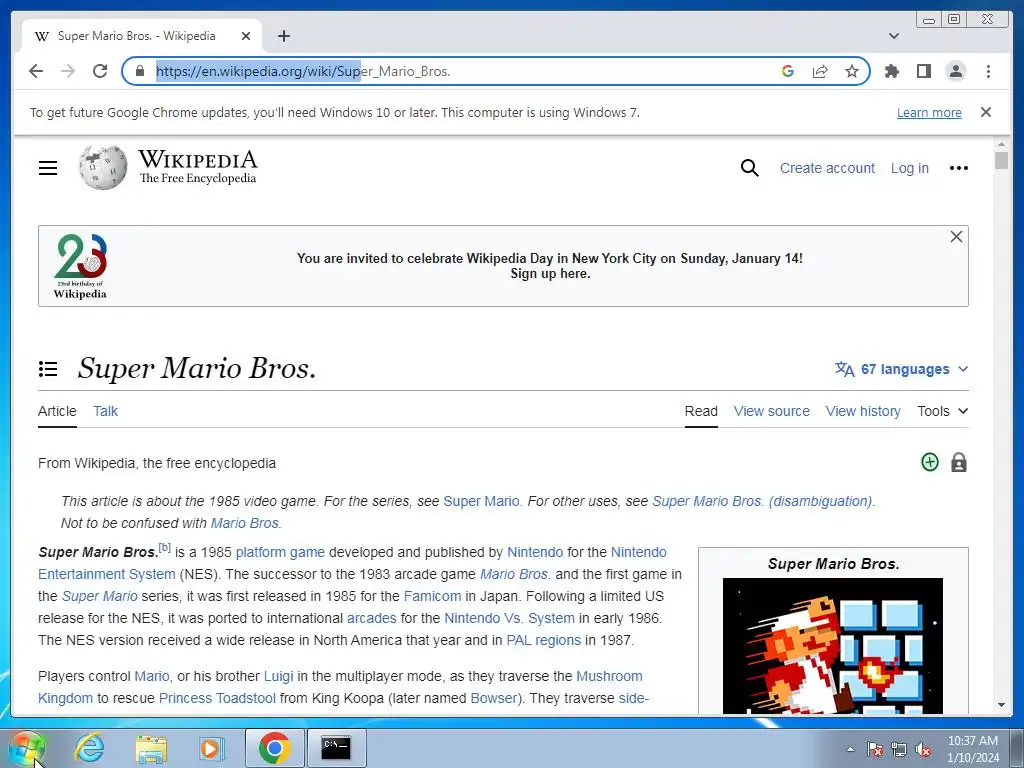Image resolution: width=1024 pixels, height=768 pixels.
Task: Expand the 67 languages dropdown
Action: (x=901, y=369)
